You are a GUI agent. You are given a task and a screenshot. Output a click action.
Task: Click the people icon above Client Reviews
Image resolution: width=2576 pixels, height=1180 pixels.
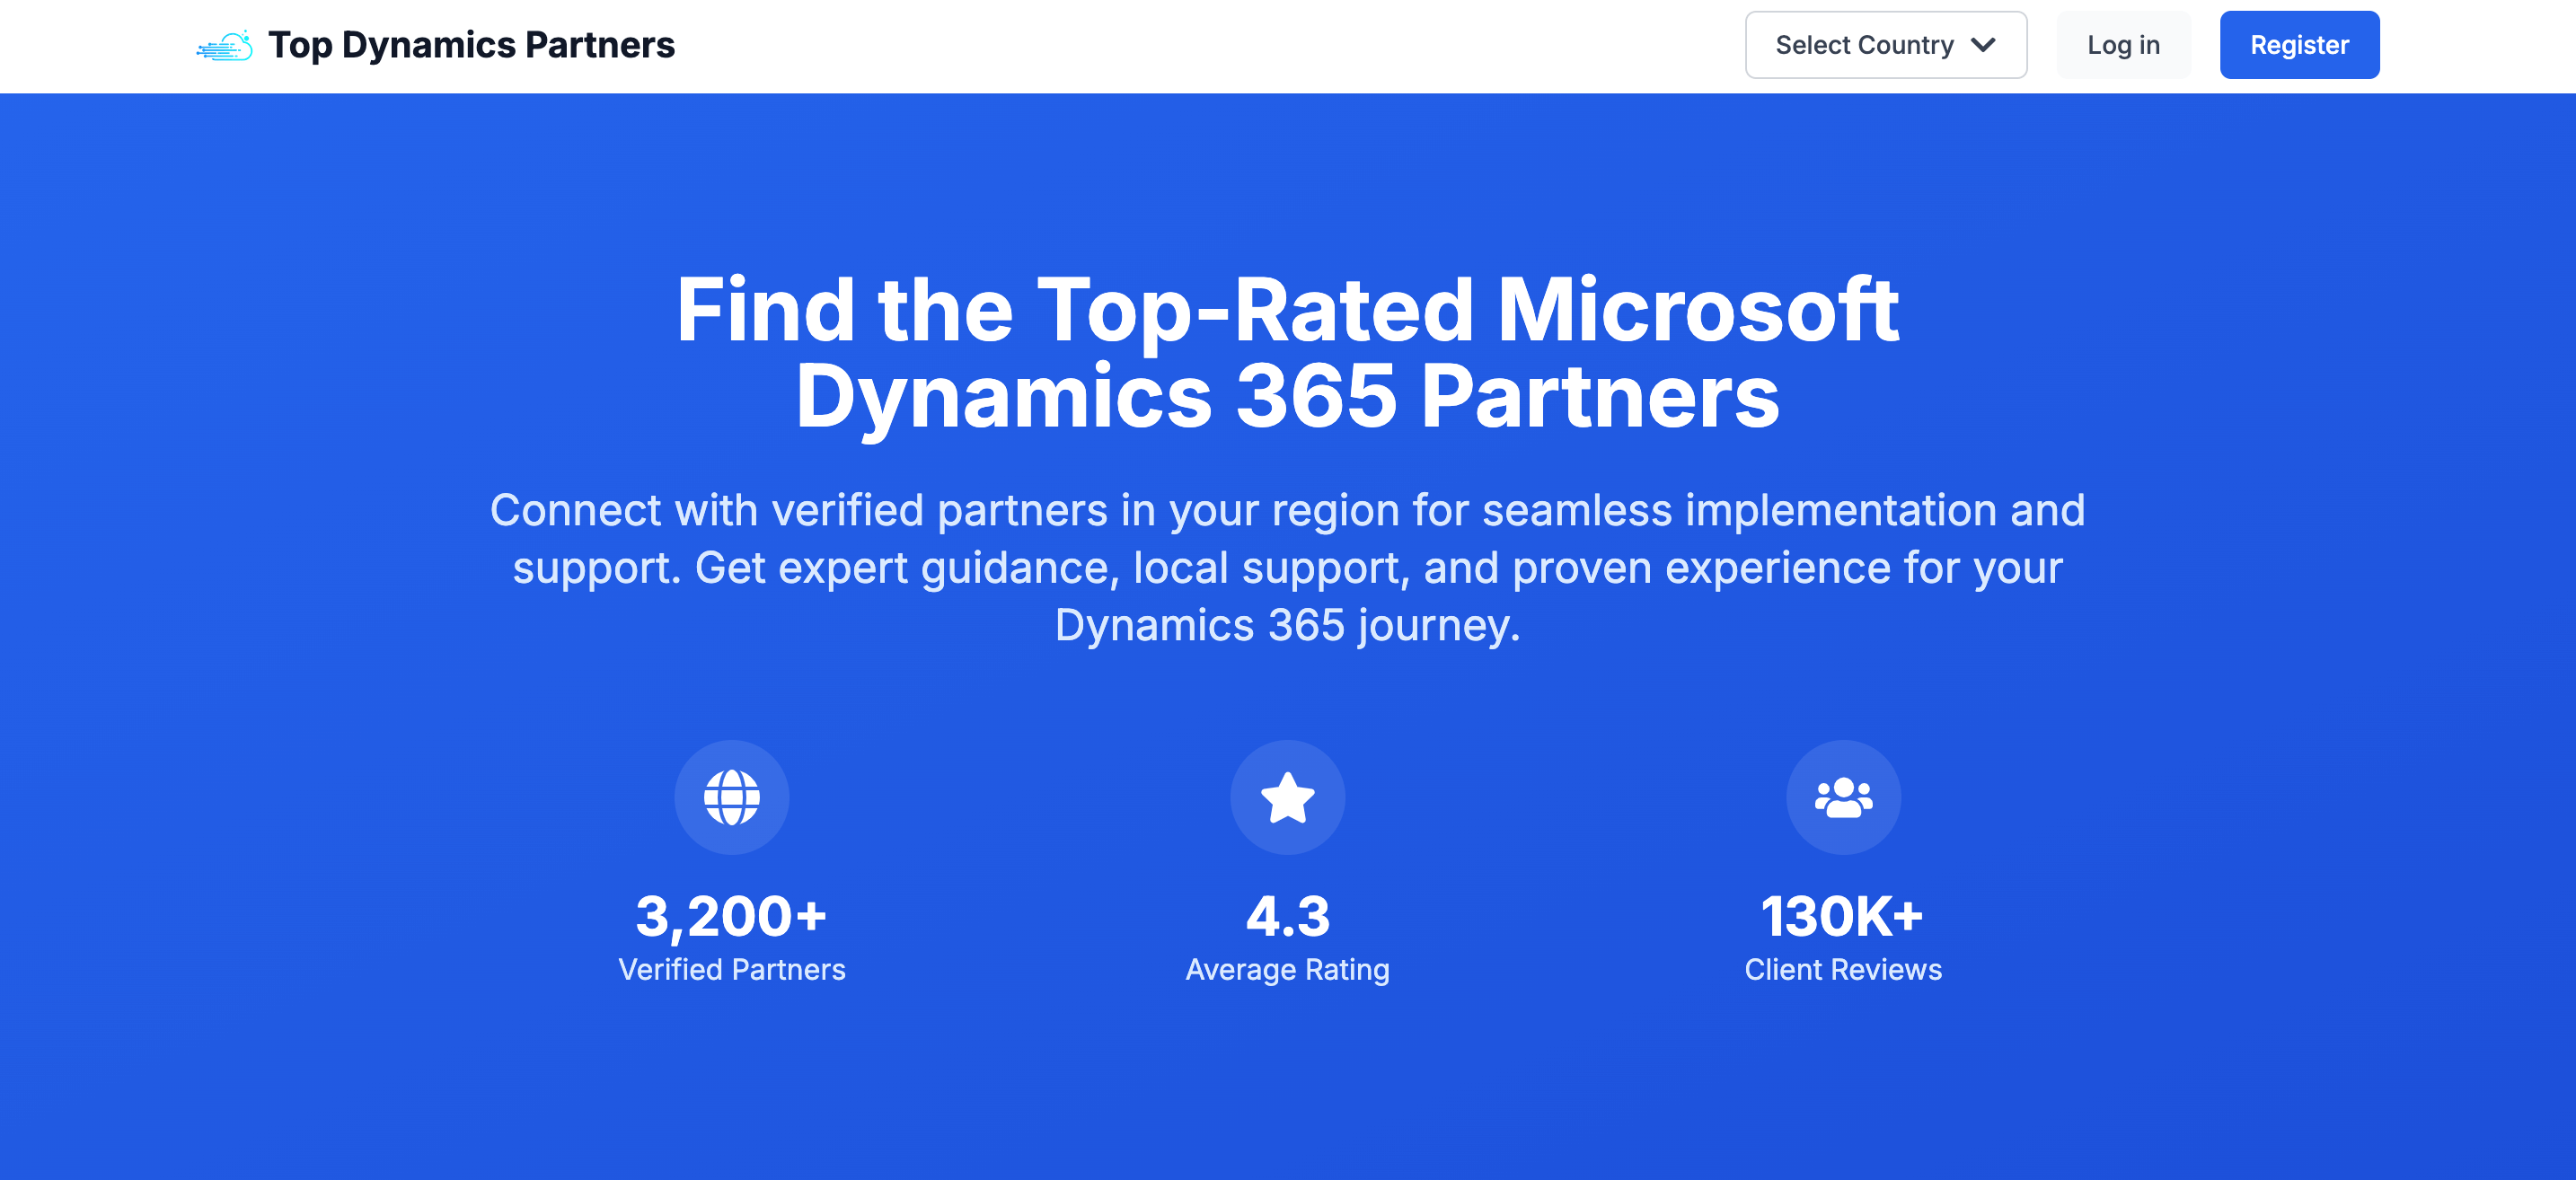pyautogui.click(x=1843, y=797)
